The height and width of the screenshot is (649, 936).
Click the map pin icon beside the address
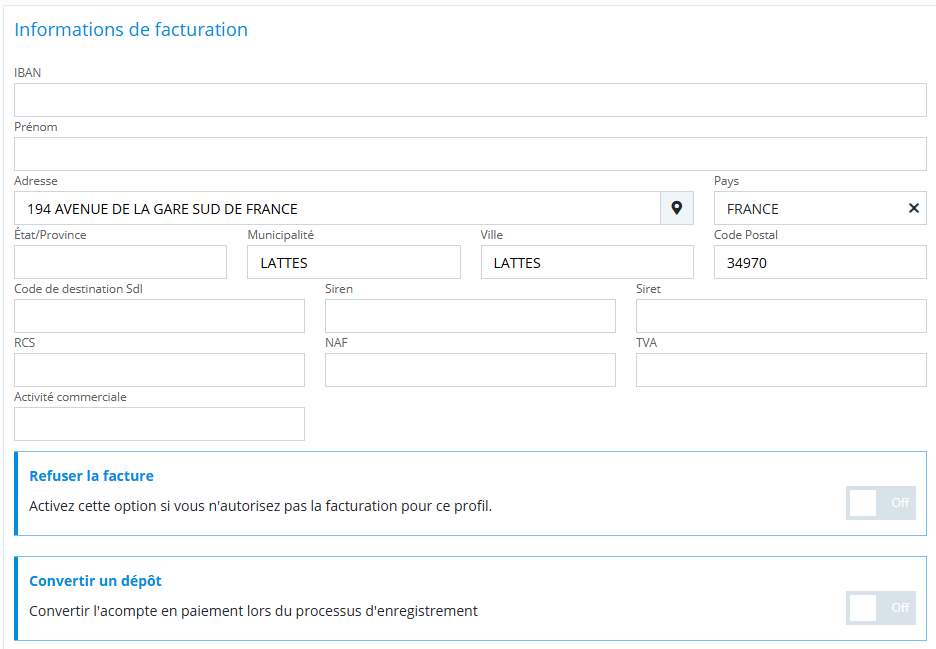677,208
